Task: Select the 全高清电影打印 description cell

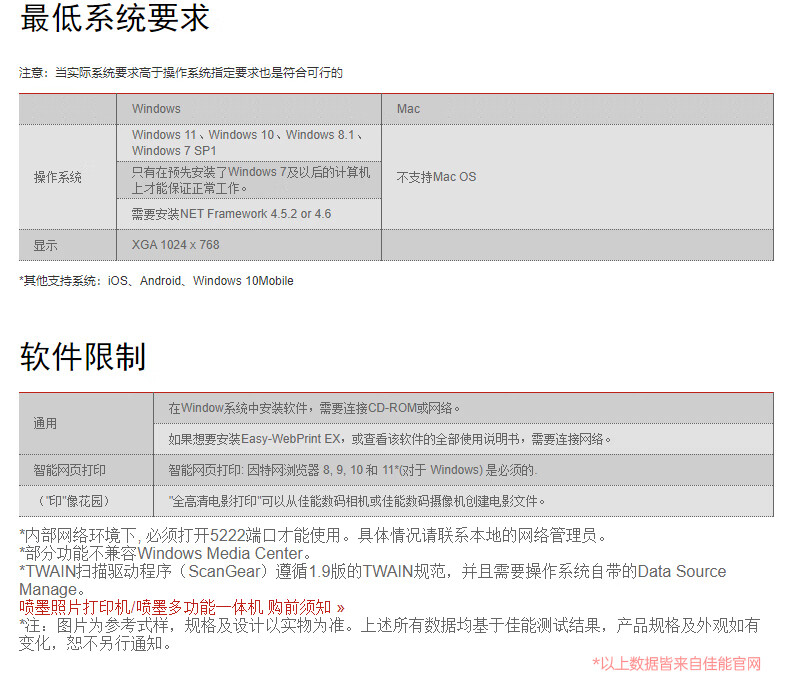Action: pos(464,501)
